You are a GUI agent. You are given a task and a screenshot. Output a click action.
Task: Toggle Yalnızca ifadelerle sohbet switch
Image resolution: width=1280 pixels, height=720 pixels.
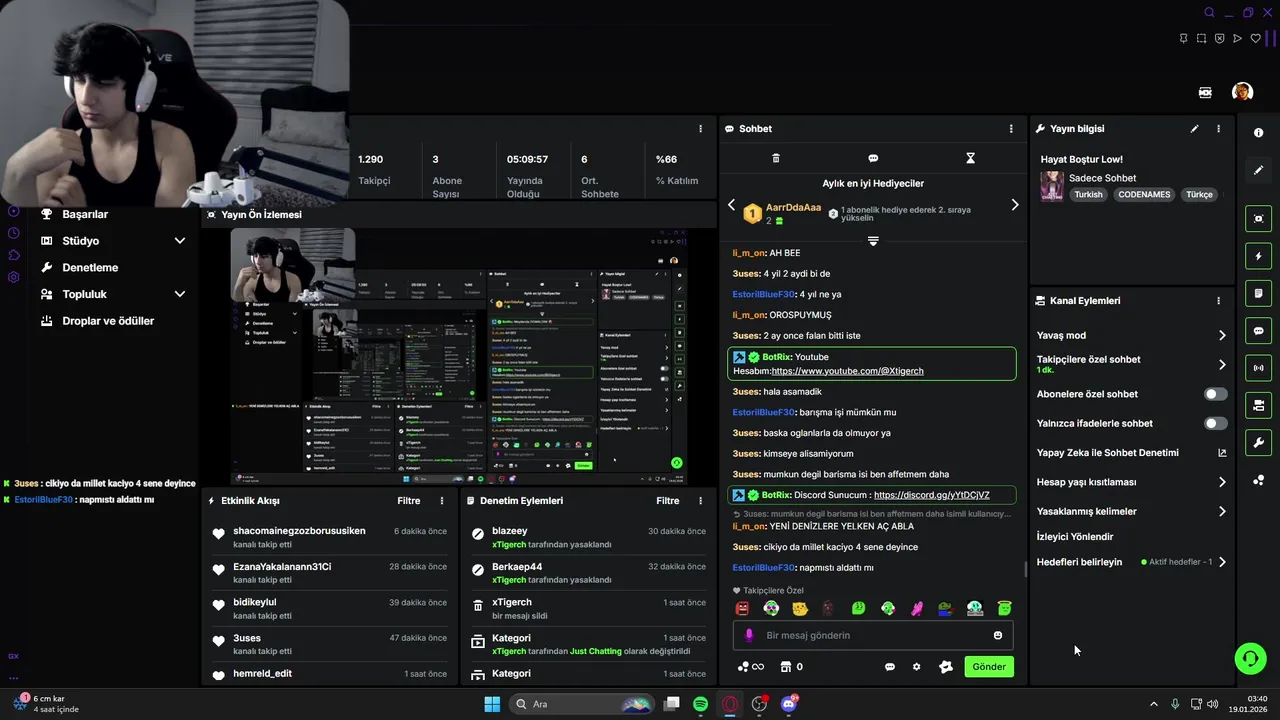pyautogui.click(x=1215, y=423)
